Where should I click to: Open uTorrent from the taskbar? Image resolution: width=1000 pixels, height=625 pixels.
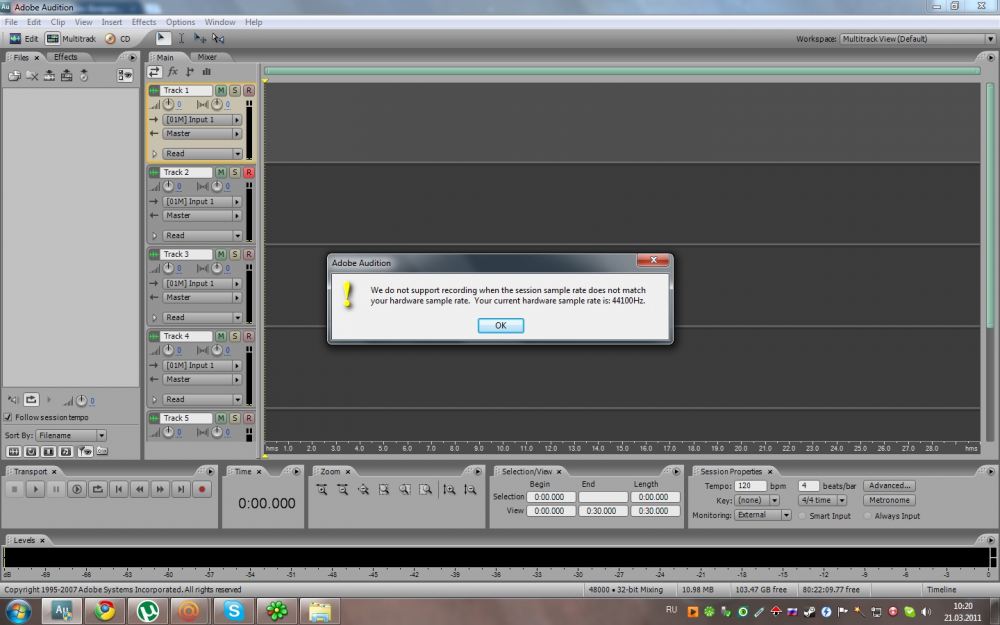[148, 611]
